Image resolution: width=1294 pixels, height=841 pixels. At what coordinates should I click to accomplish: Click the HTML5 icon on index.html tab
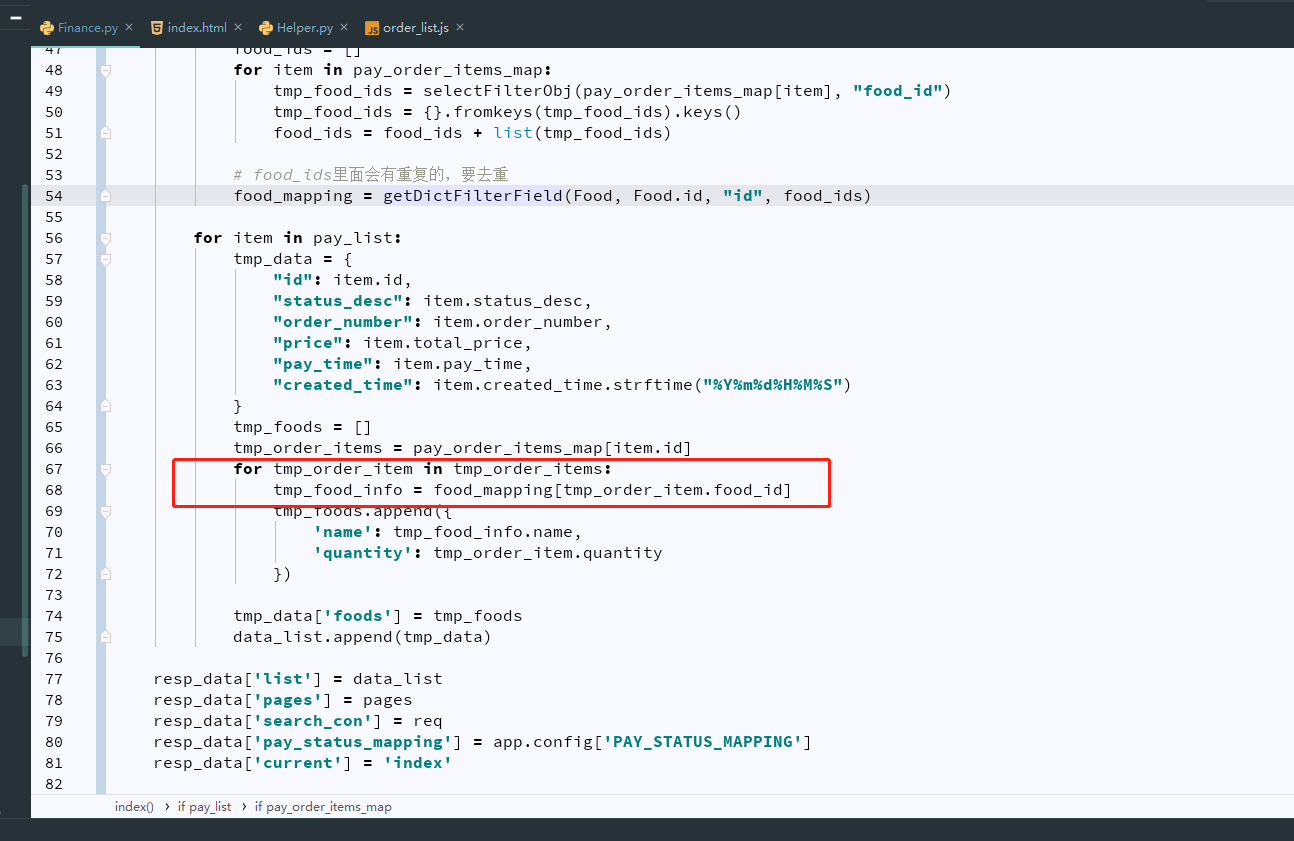157,28
